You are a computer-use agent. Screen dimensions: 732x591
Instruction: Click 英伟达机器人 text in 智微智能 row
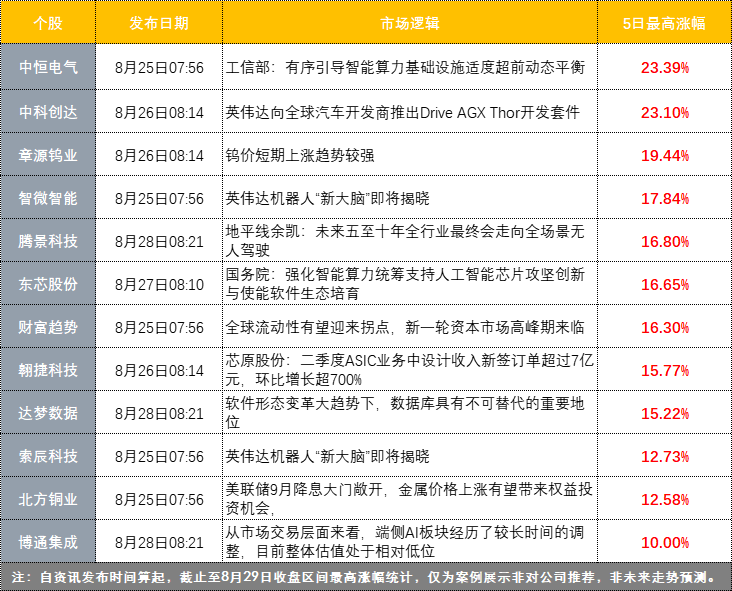click(x=327, y=198)
